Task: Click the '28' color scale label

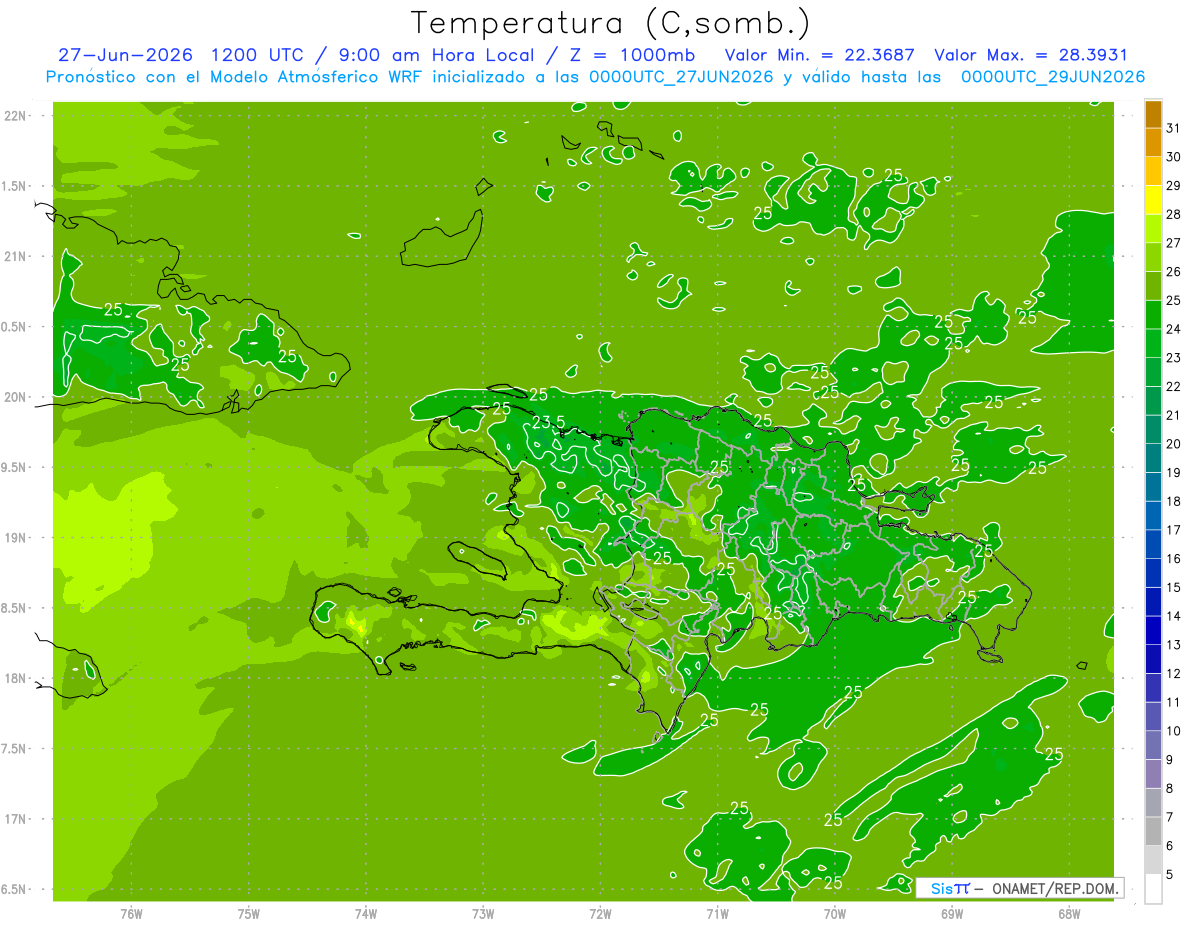Action: coord(1174,214)
